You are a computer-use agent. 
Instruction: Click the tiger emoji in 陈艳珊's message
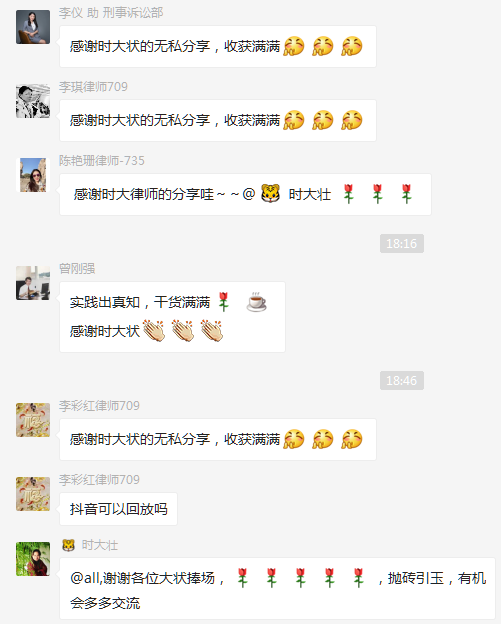(271, 194)
